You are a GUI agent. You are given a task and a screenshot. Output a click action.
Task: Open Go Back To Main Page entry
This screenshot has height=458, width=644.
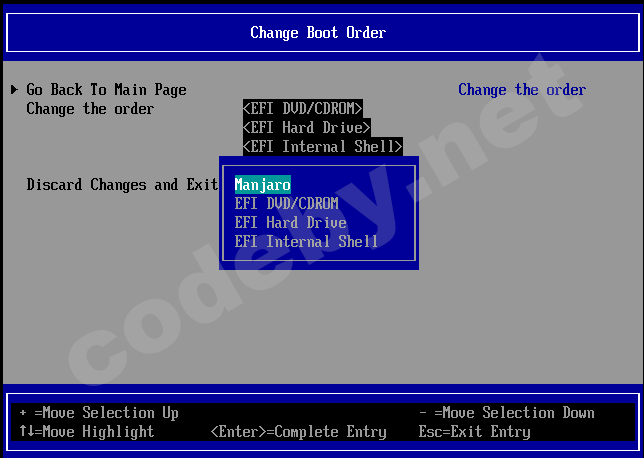tap(106, 90)
